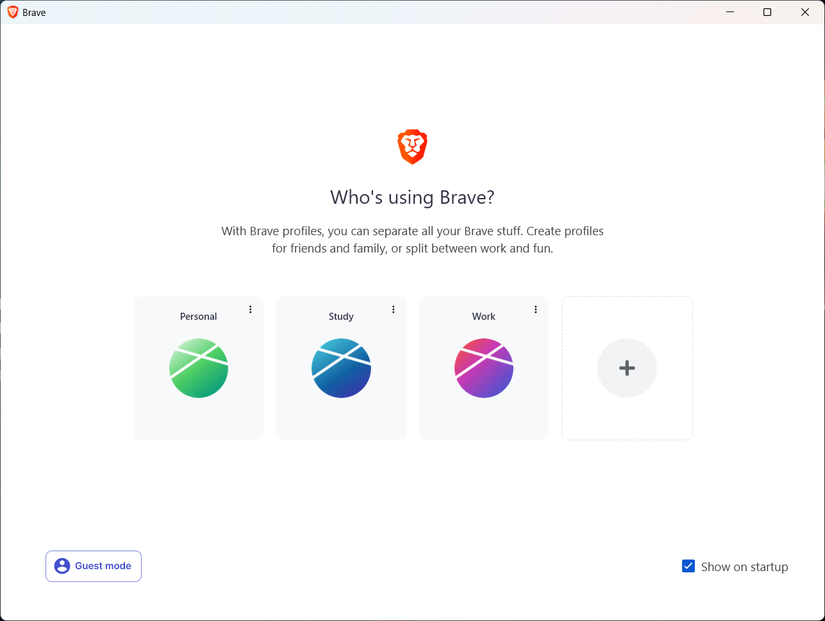Open more options for Study profile
This screenshot has height=621, width=825.
pyautogui.click(x=393, y=309)
